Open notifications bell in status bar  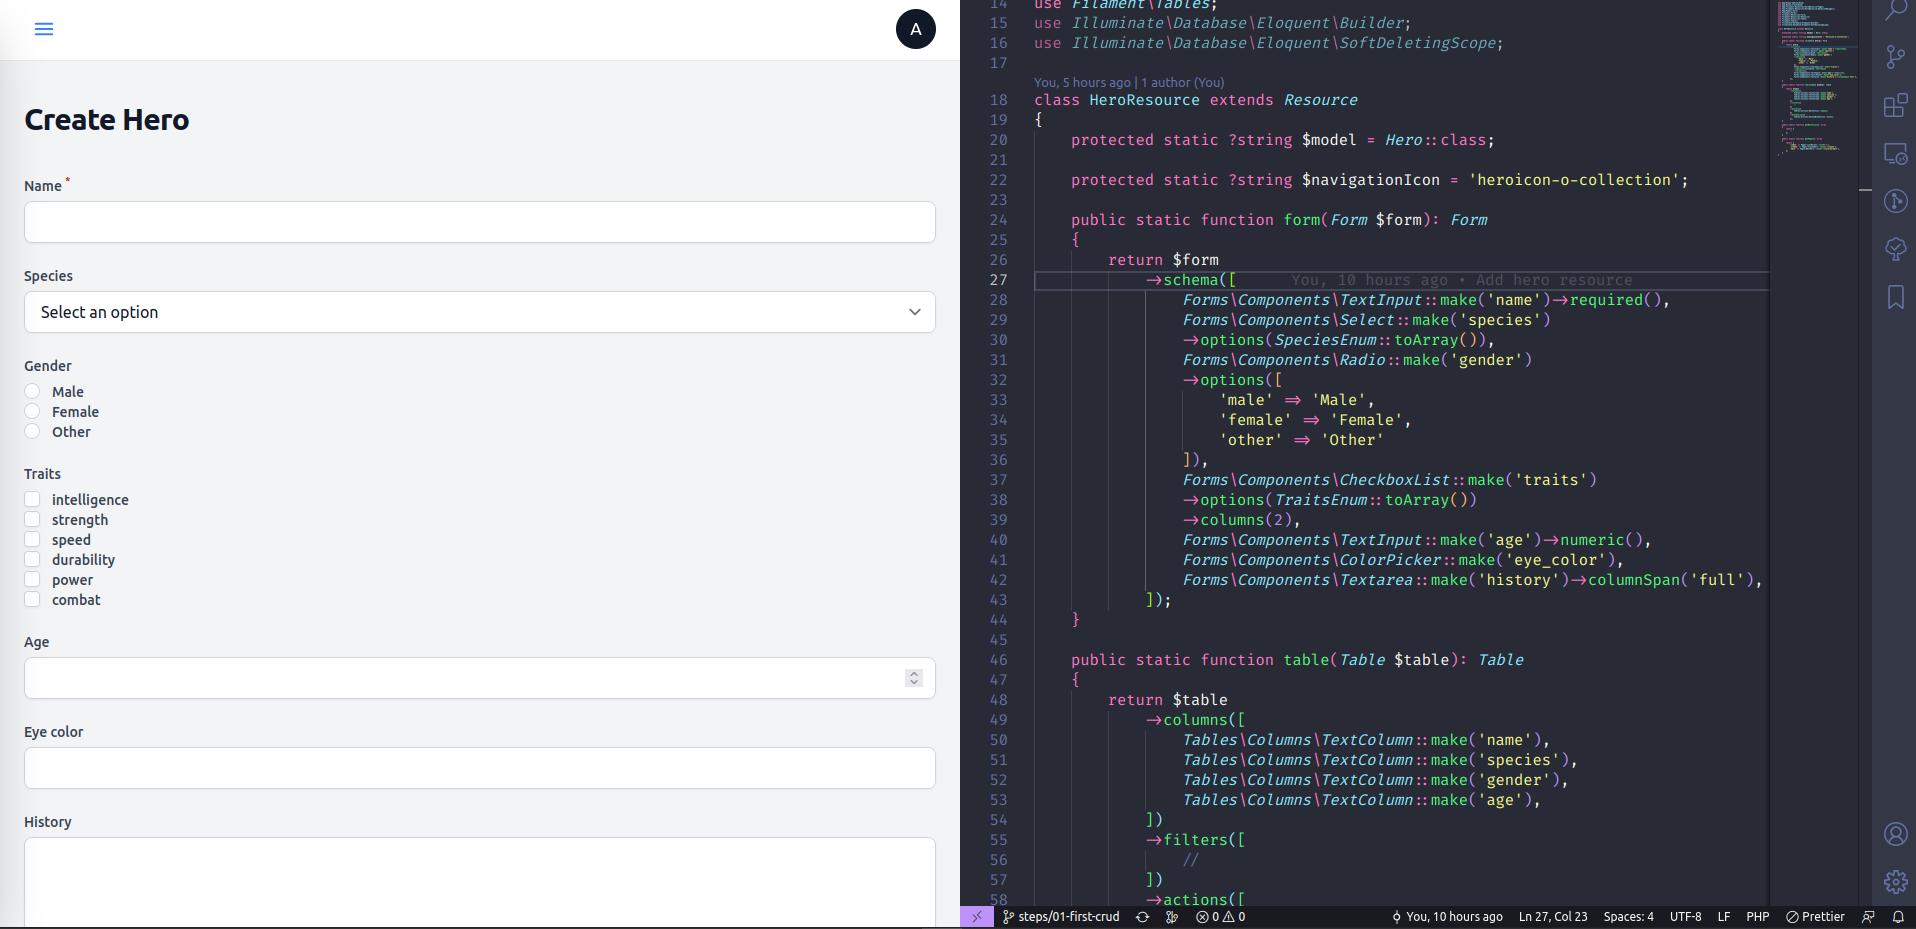click(x=1897, y=917)
